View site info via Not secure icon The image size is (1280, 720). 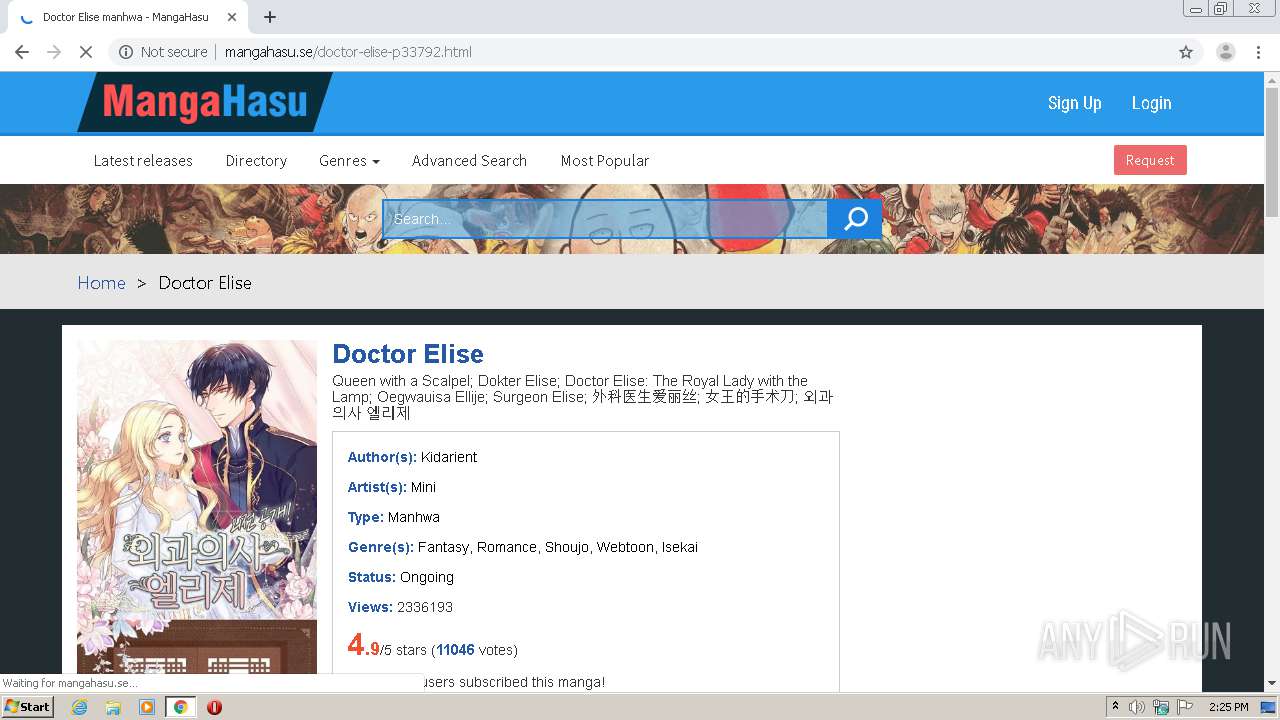click(126, 52)
